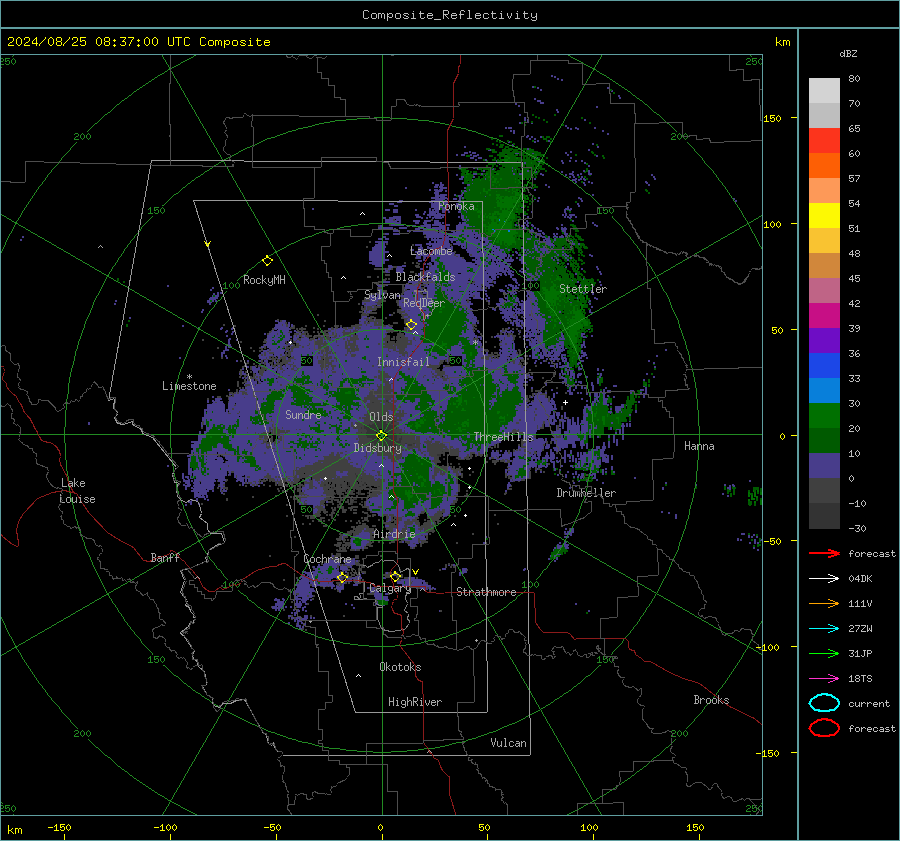Viewport: 900px width, 841px height.
Task: Click the red forecast arrow in legend
Action: coord(824,553)
